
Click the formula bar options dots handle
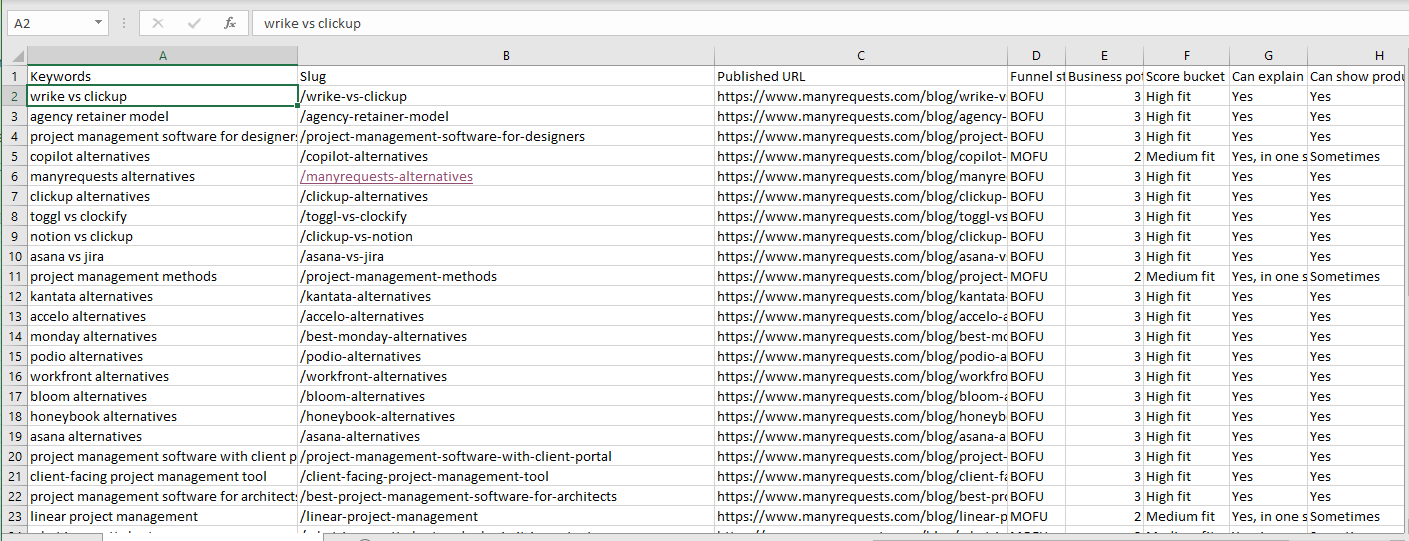tap(123, 23)
